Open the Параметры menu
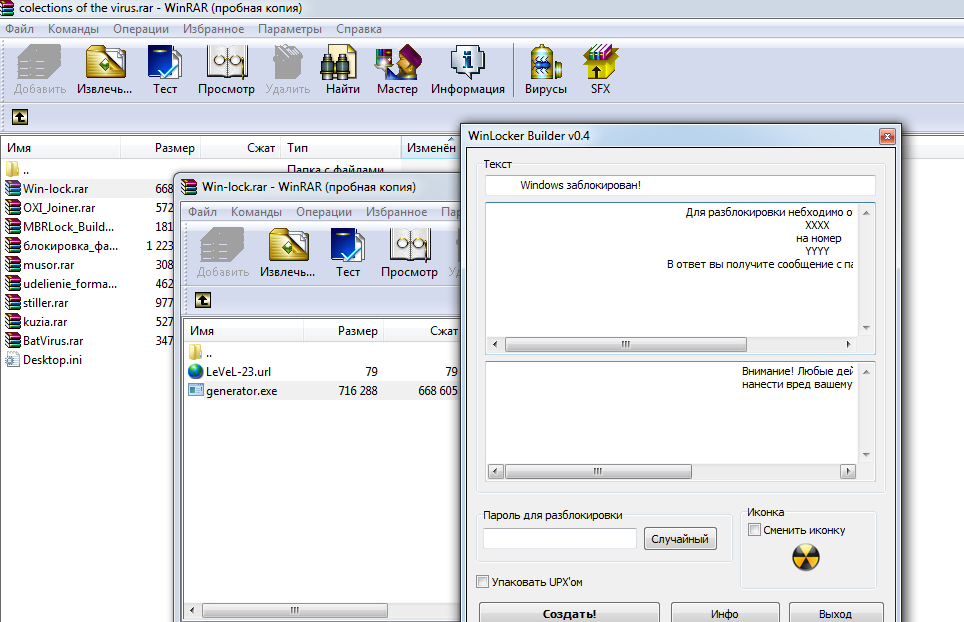964x622 pixels. (290, 29)
